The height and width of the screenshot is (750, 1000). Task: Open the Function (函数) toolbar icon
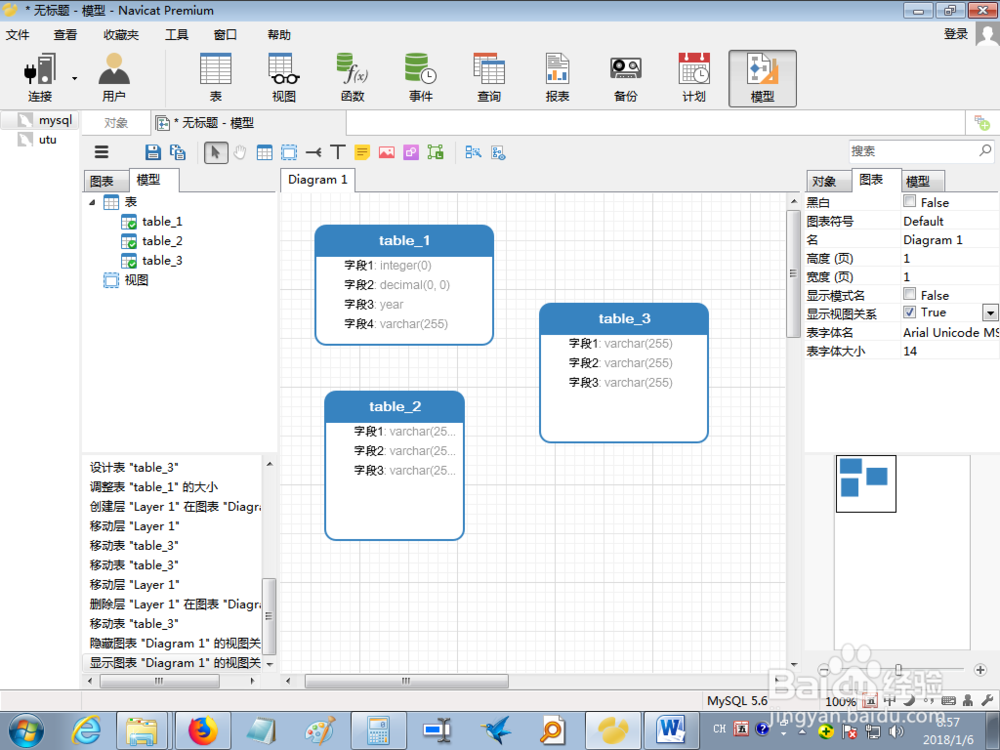click(352, 78)
